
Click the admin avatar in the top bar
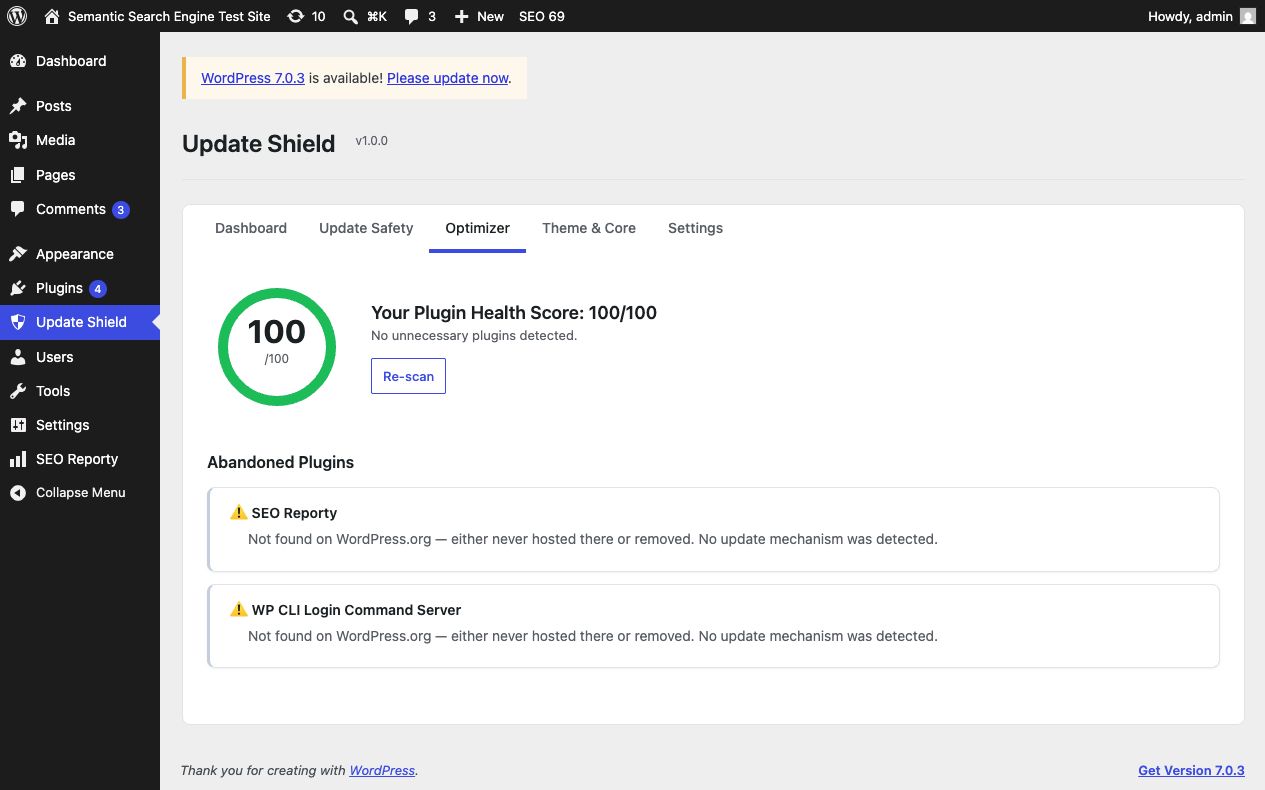point(1248,16)
